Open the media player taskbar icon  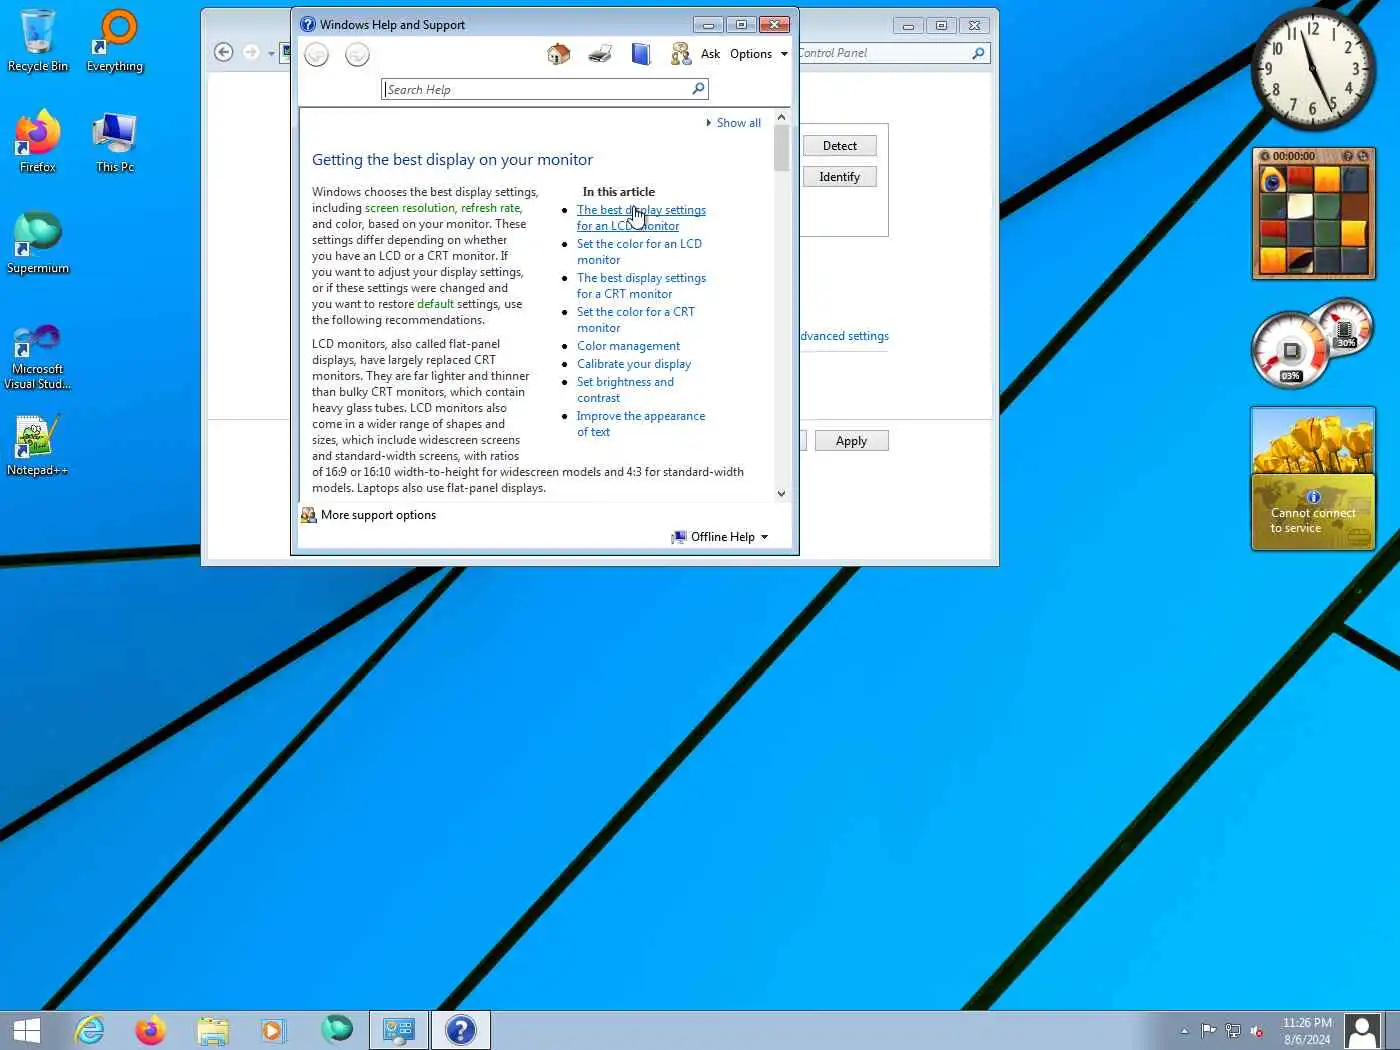[273, 1030]
